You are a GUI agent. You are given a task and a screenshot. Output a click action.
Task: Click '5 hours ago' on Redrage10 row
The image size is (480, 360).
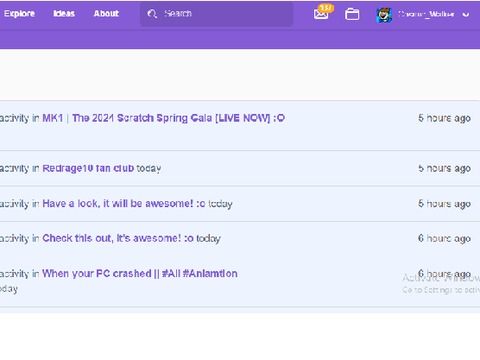tap(444, 168)
